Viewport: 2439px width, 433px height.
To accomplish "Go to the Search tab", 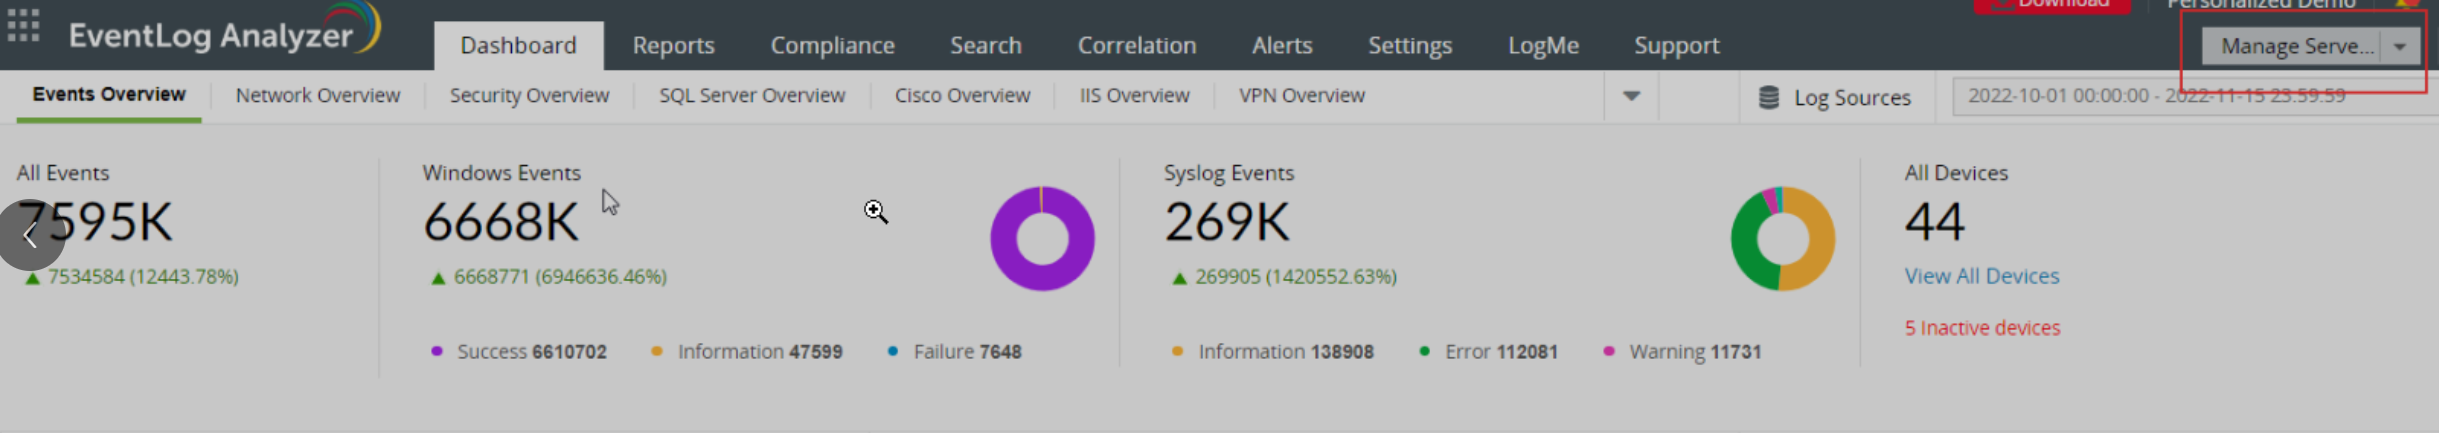I will point(985,45).
